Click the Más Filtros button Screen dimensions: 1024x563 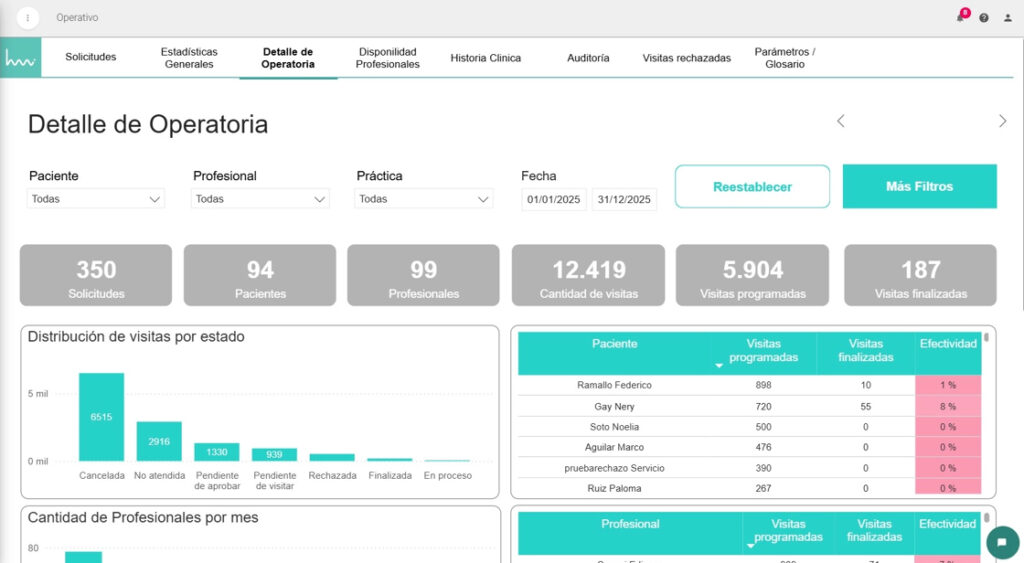(919, 187)
